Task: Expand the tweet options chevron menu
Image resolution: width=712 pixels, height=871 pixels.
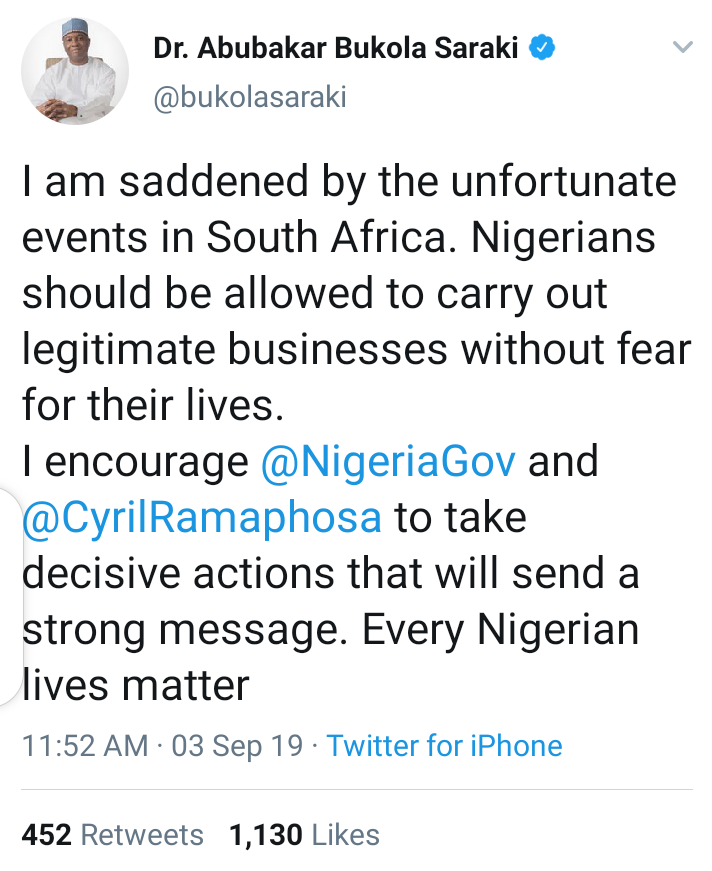Action: click(x=683, y=47)
